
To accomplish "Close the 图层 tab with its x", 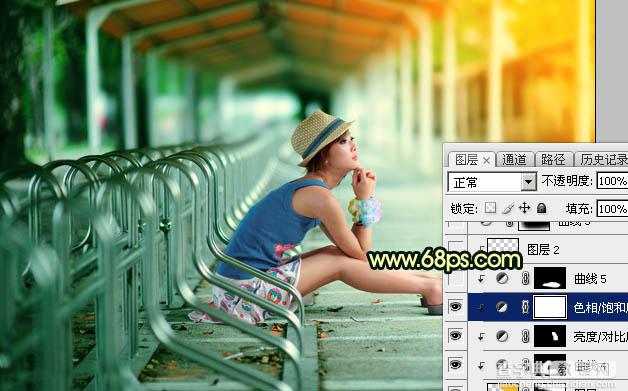I will point(486,161).
